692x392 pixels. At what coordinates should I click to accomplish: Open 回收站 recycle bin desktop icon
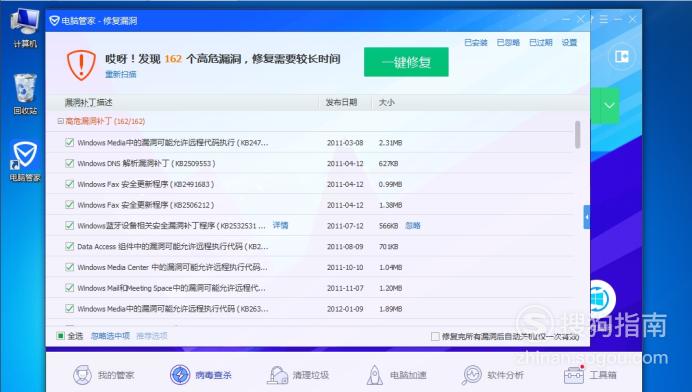[x=25, y=88]
